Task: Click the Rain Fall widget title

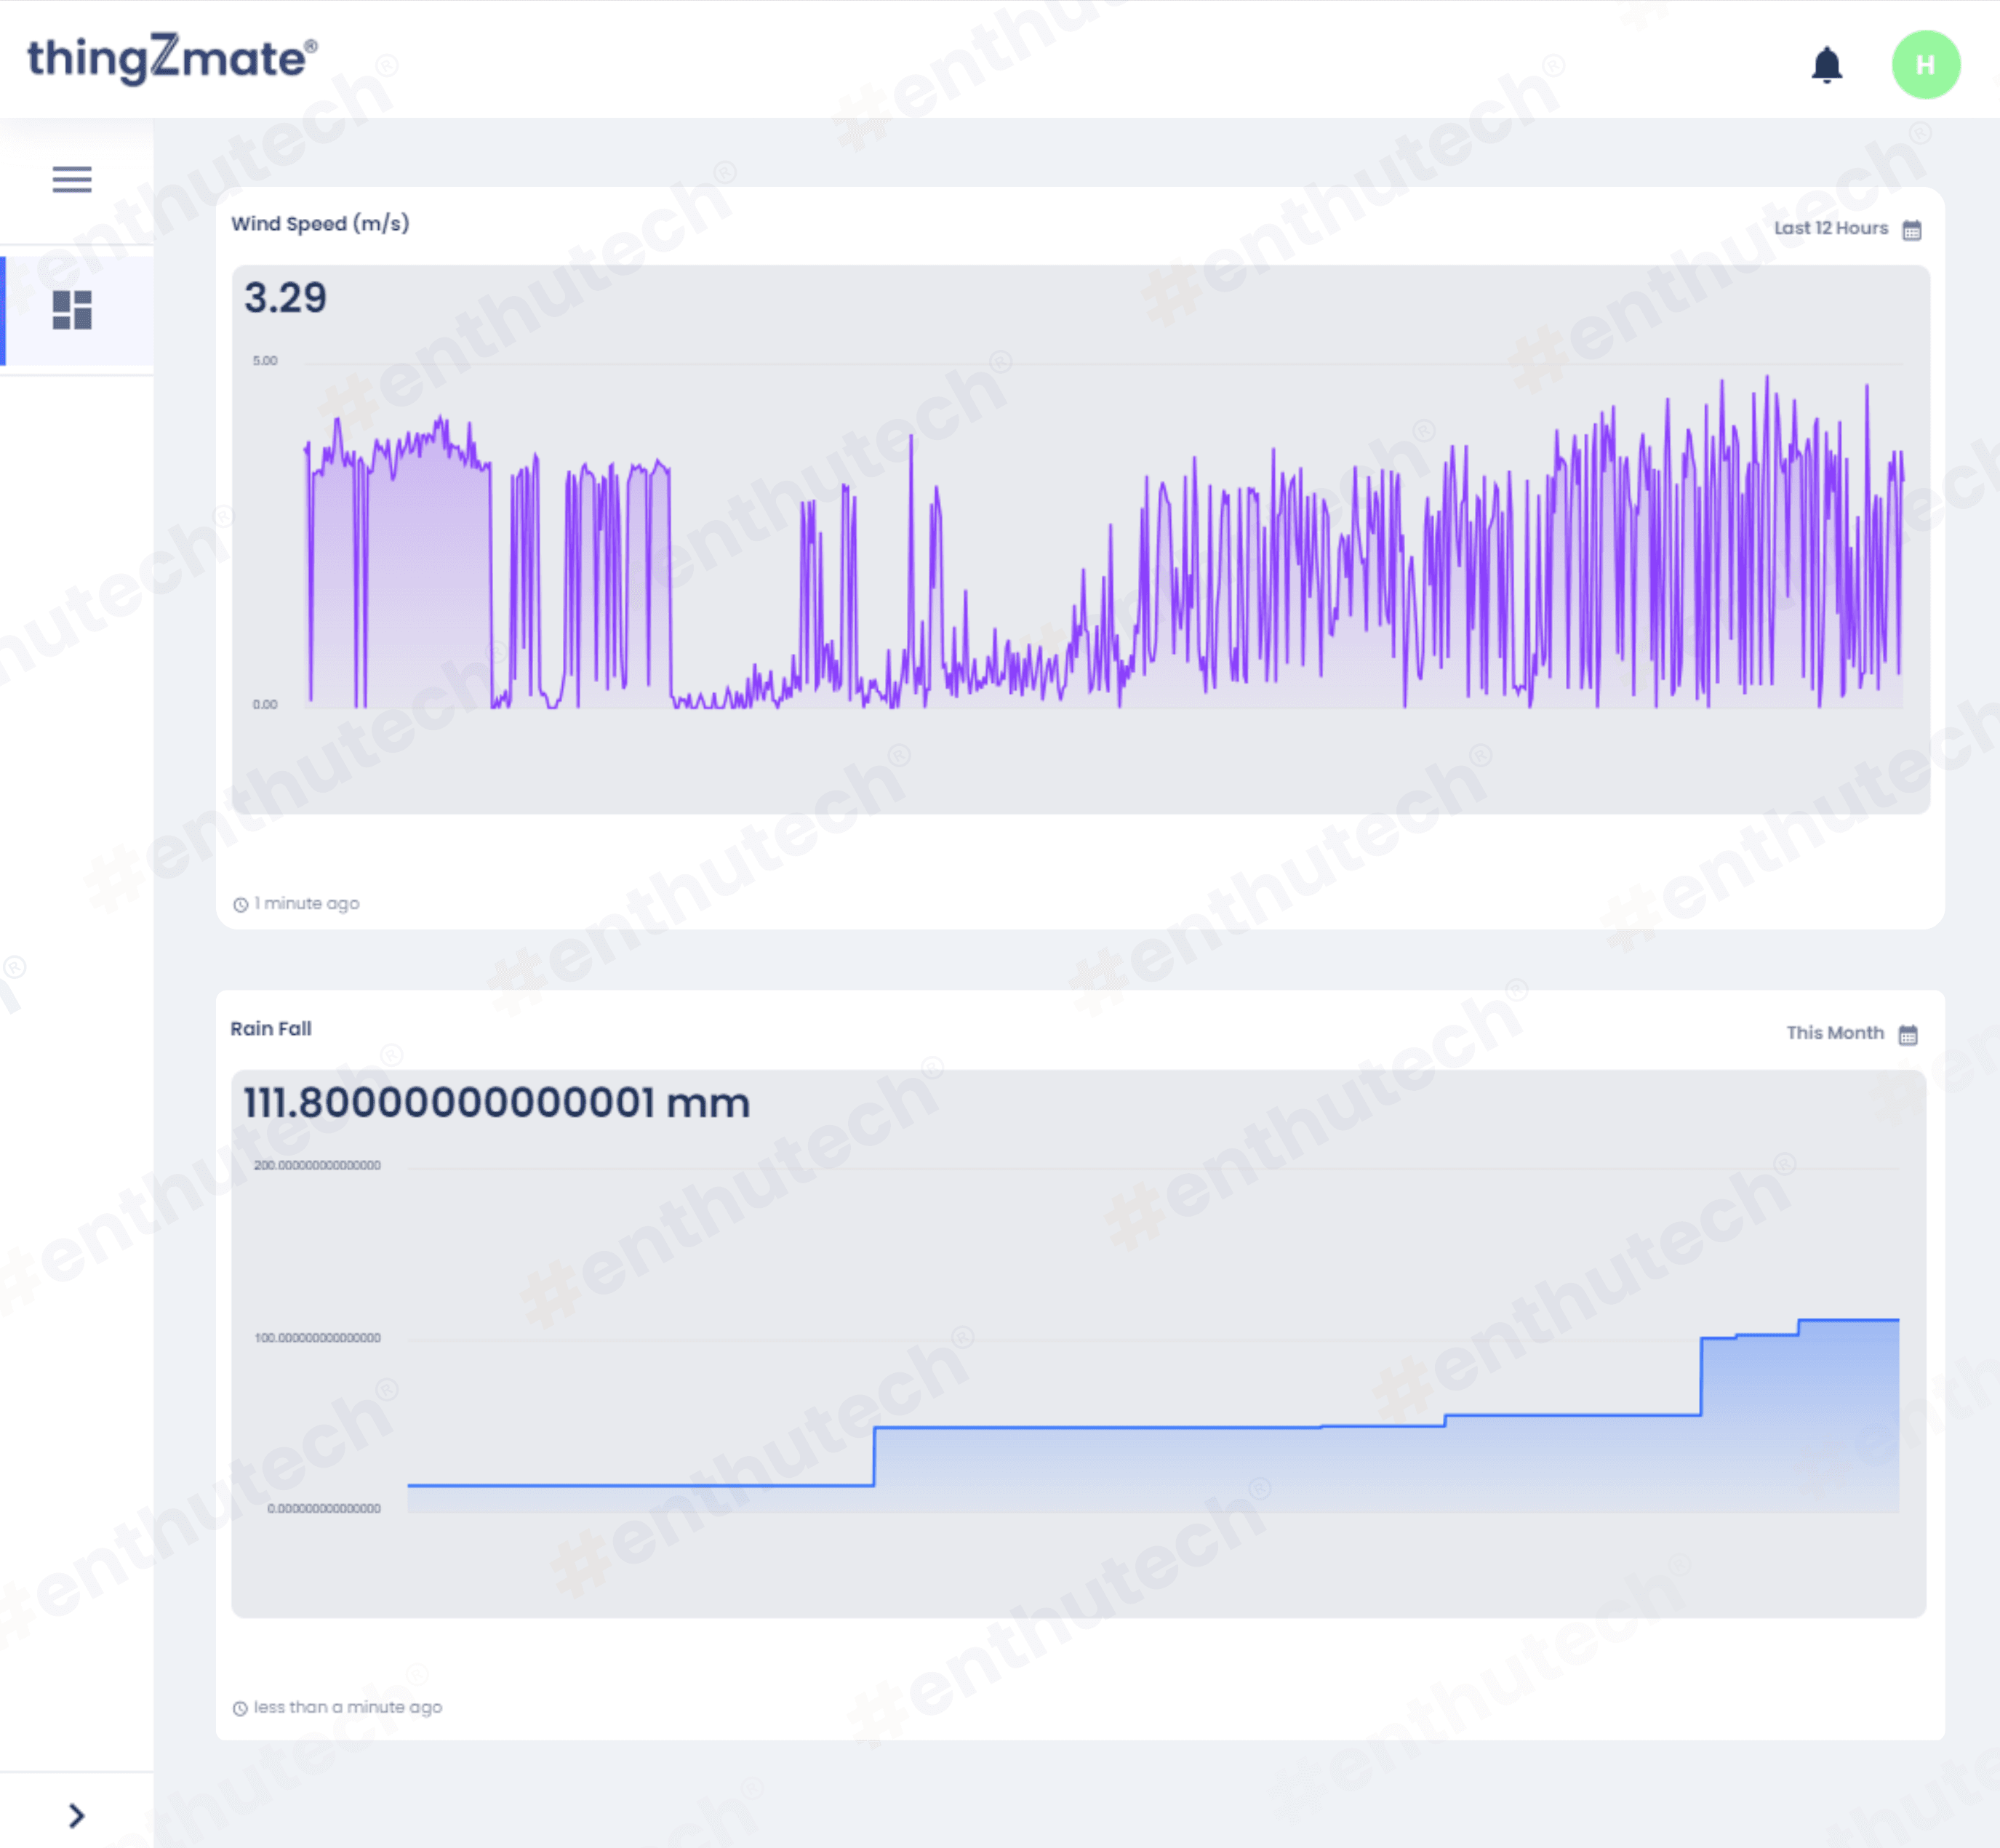Action: tap(271, 1028)
